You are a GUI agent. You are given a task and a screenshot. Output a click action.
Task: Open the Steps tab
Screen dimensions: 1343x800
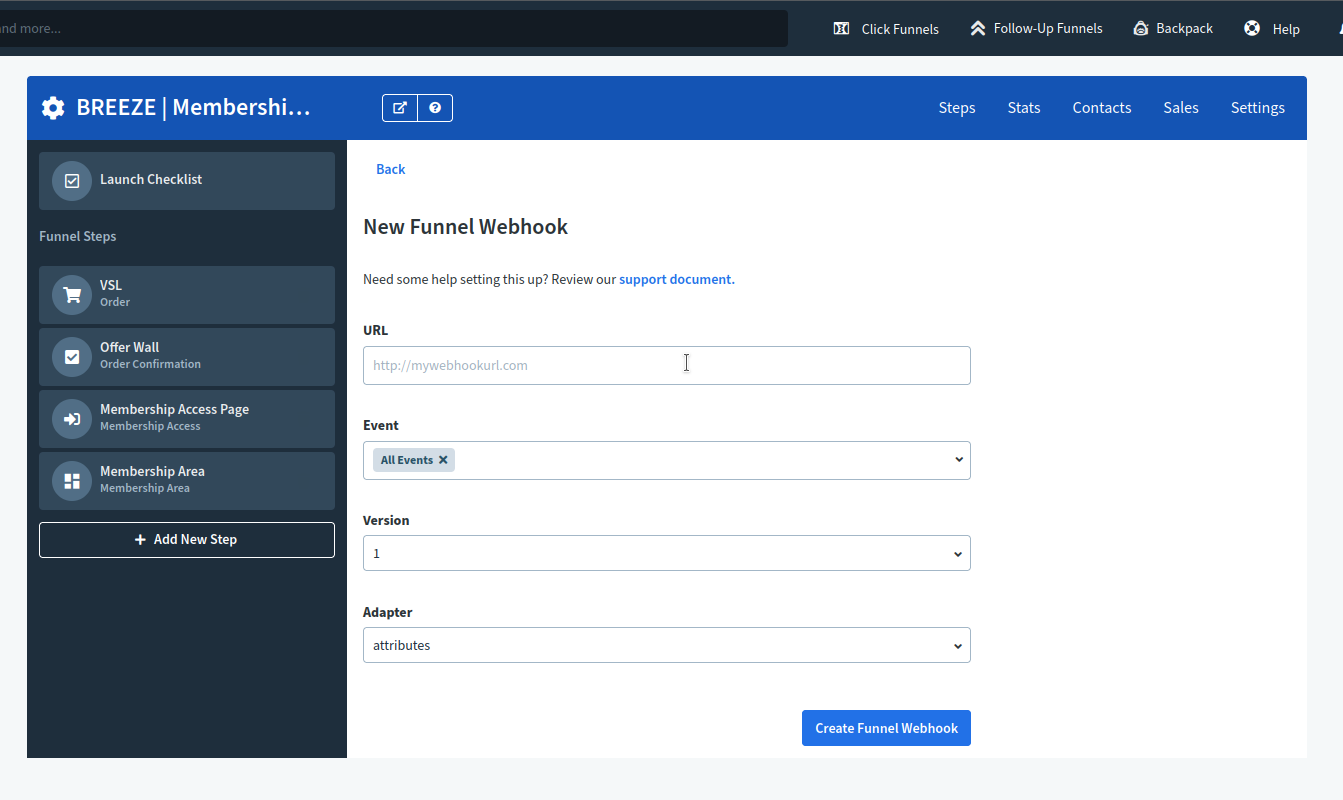click(x=957, y=108)
